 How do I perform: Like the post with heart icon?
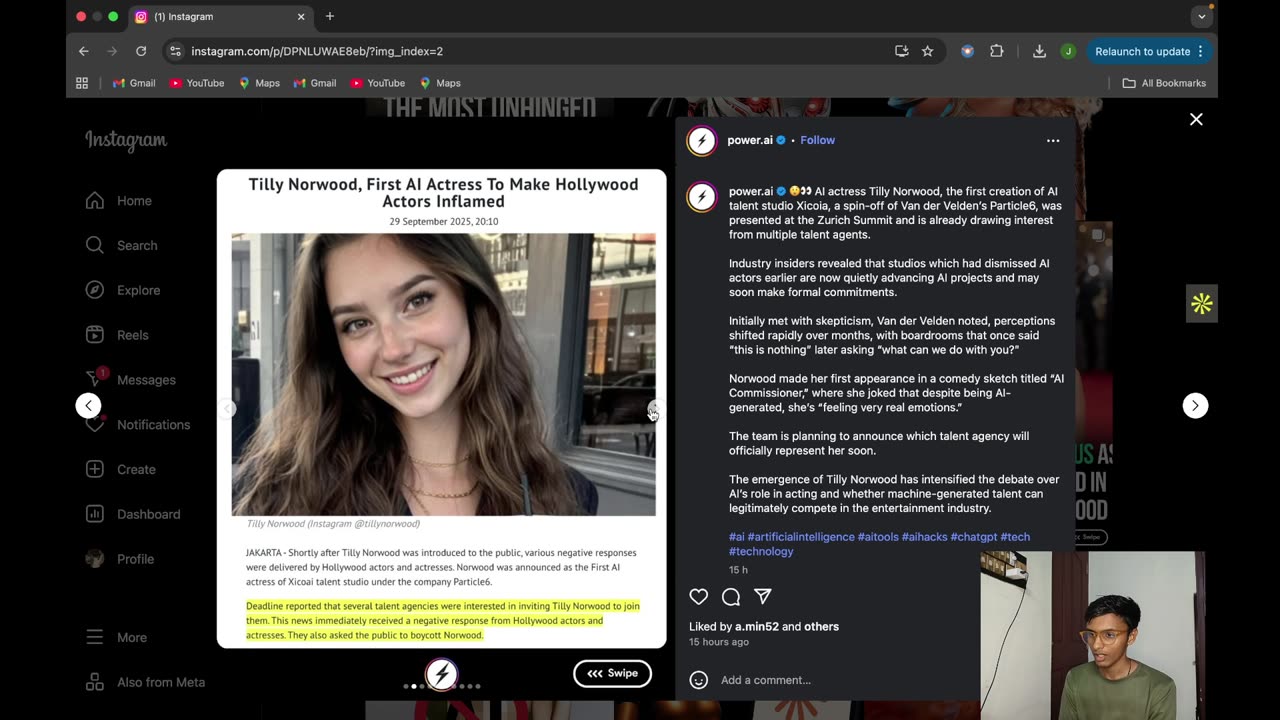(699, 597)
